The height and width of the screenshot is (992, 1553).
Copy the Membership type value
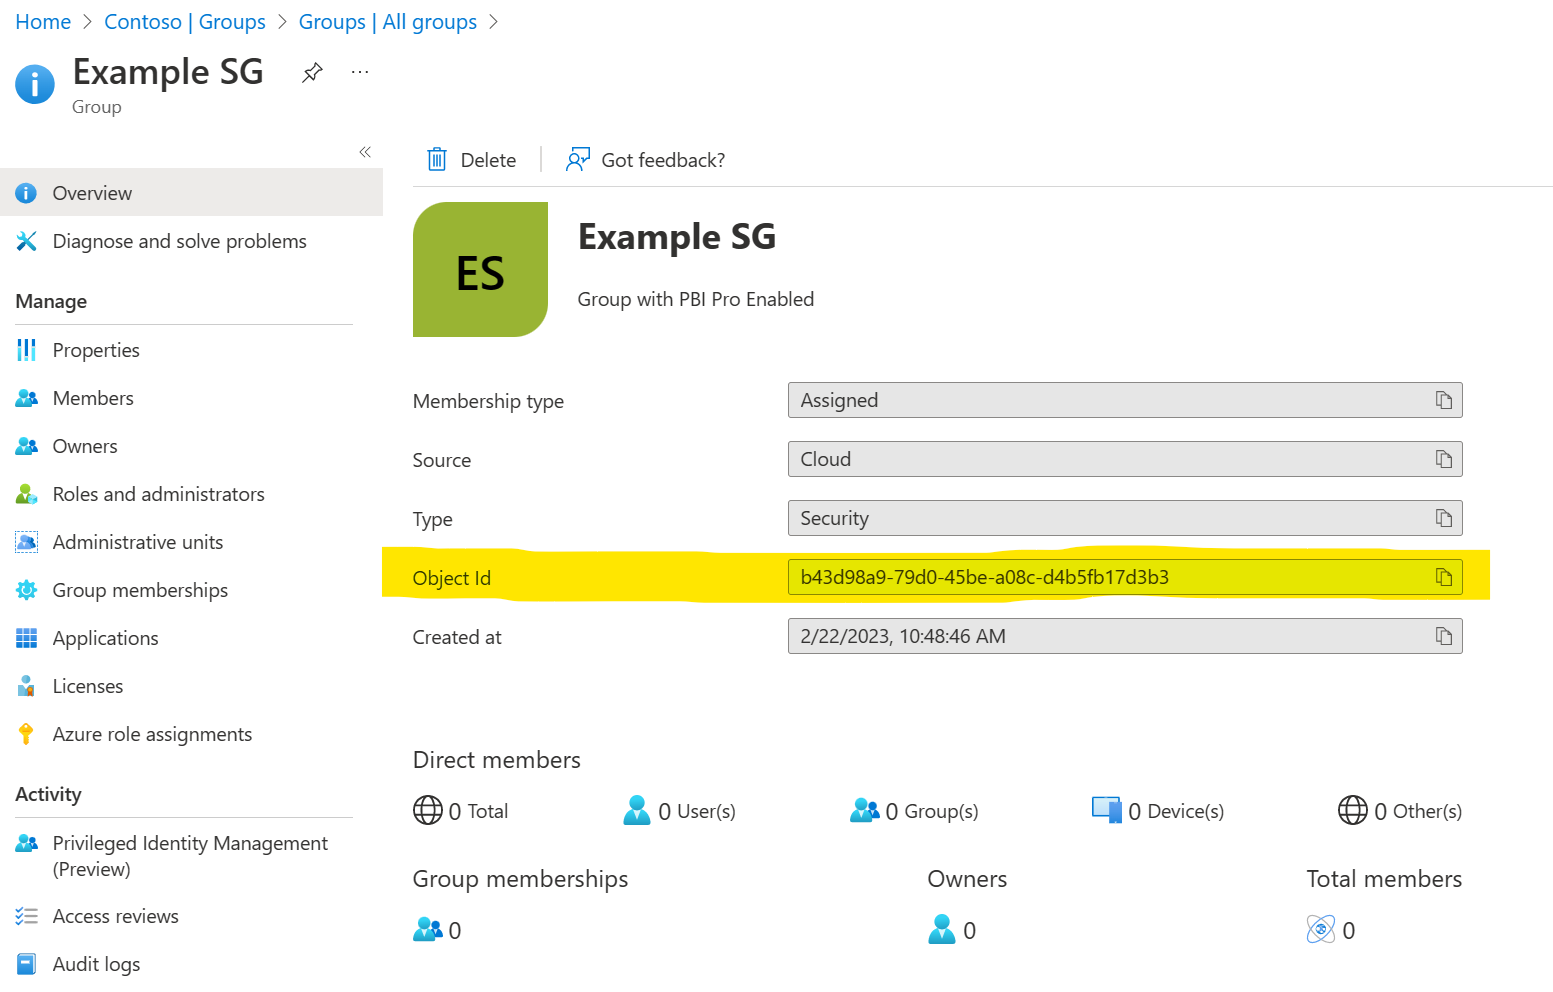tap(1443, 400)
